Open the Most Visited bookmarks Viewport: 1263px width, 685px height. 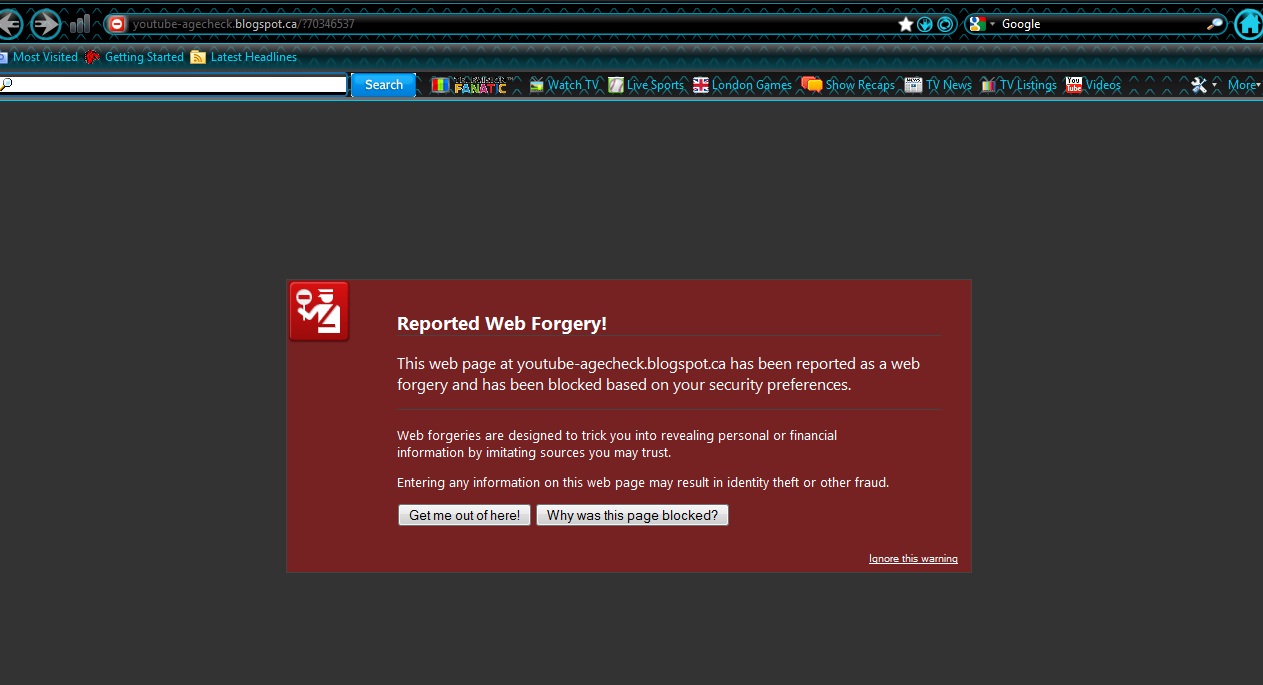pos(39,57)
